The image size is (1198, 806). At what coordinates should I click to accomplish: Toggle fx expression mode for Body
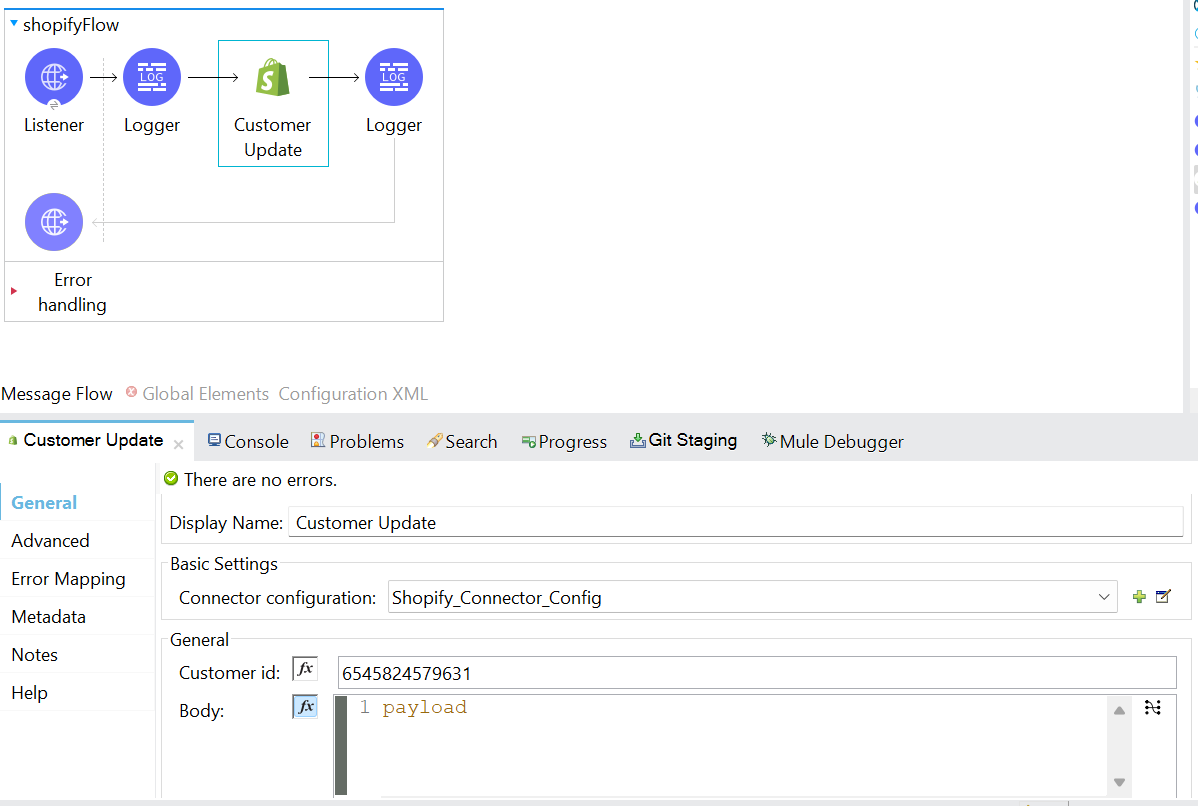tap(305, 707)
